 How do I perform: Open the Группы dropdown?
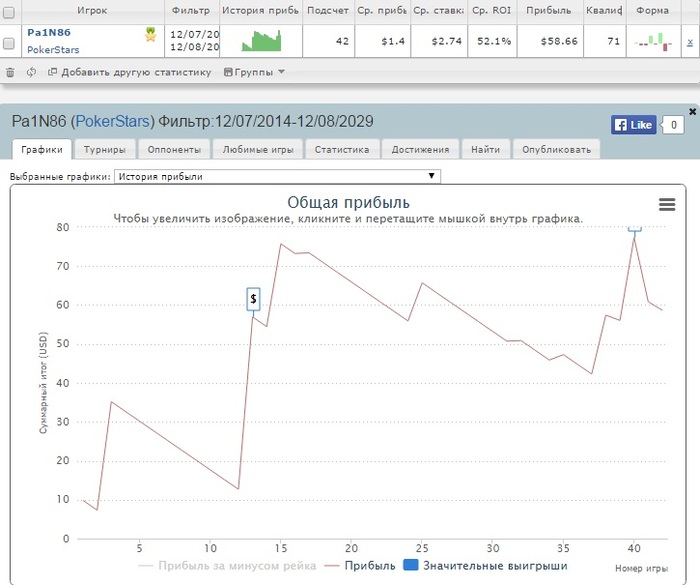[x=254, y=72]
